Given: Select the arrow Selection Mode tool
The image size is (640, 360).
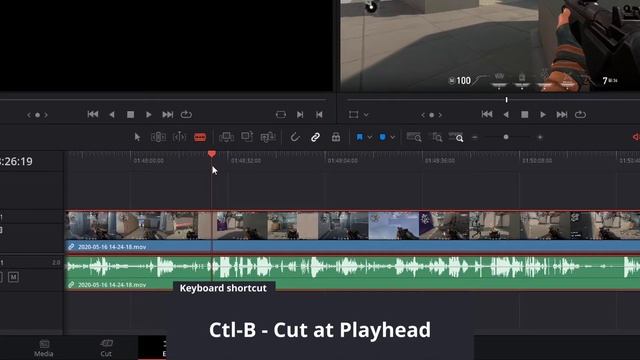Looking at the screenshot, I should coord(138,137).
